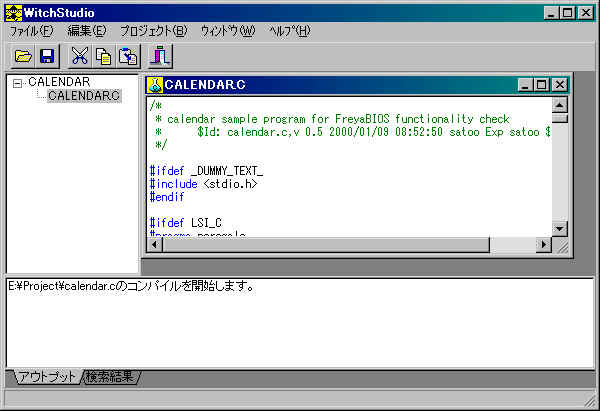Open the ファイル(F) menu
600x411 pixels.
point(31,31)
